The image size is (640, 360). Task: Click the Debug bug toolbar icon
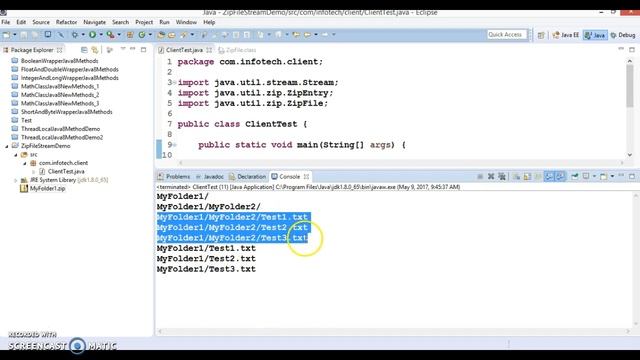[x=75, y=35]
